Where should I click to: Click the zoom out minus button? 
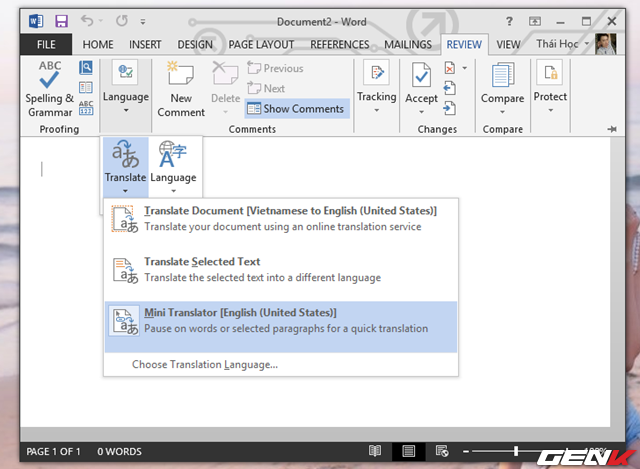click(x=466, y=451)
